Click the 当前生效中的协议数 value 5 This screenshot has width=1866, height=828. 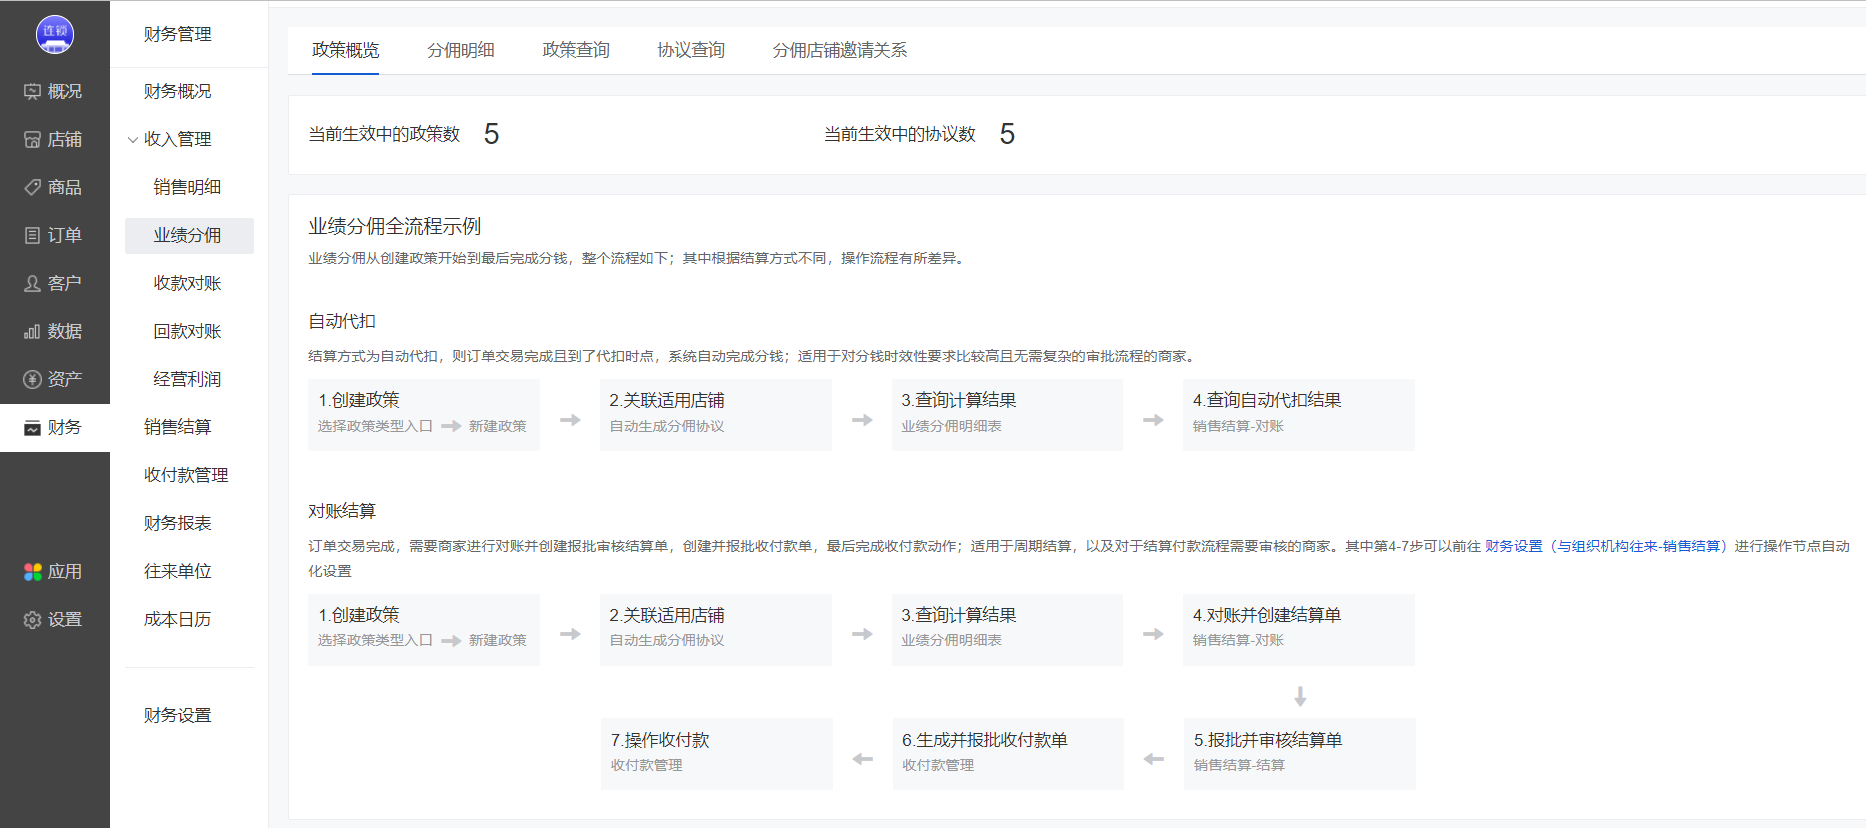click(1007, 134)
